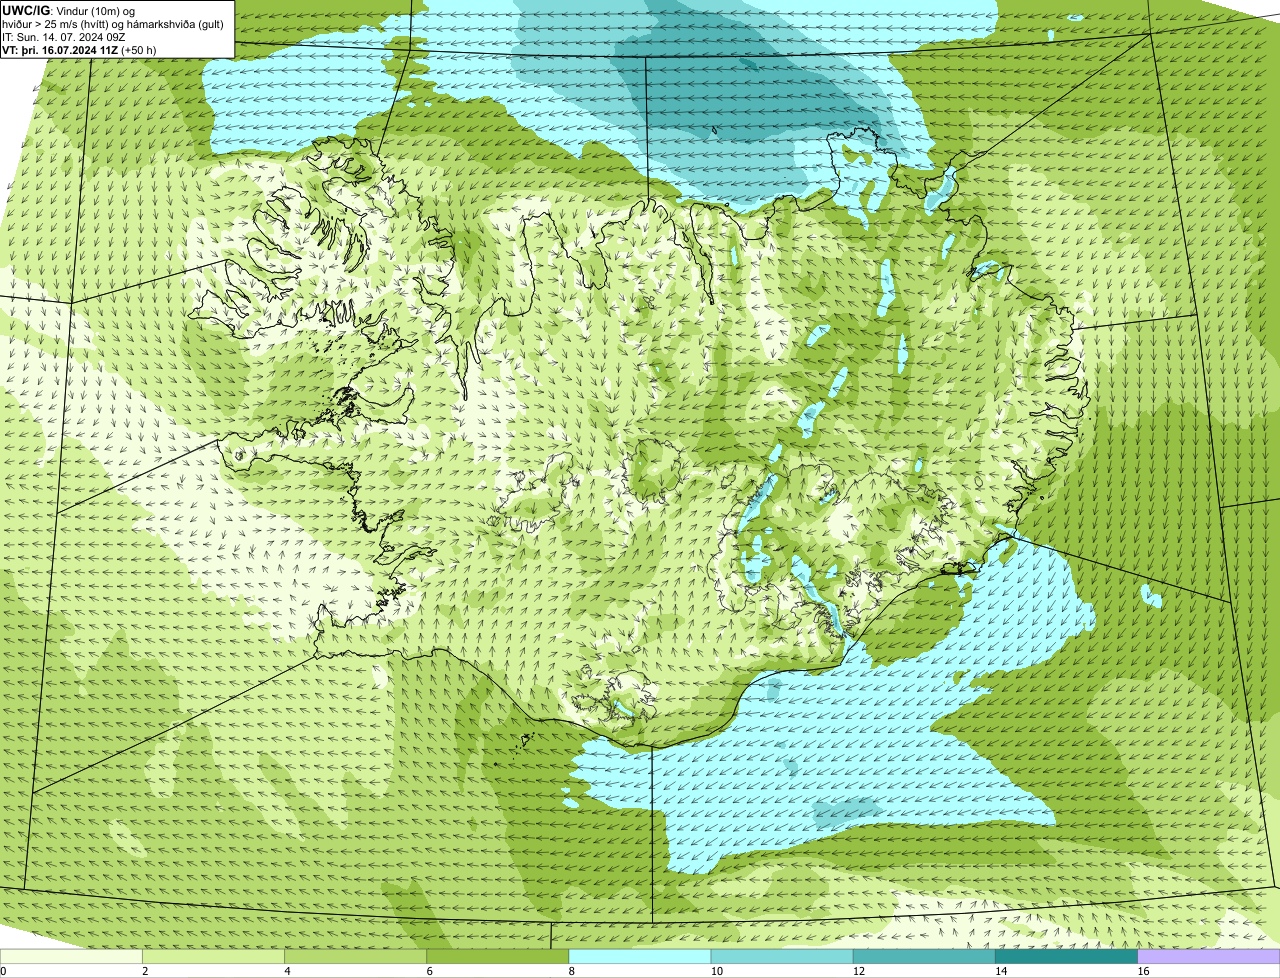
Task: Click the light cyan legend swatch, 8–10
Action: (641, 957)
